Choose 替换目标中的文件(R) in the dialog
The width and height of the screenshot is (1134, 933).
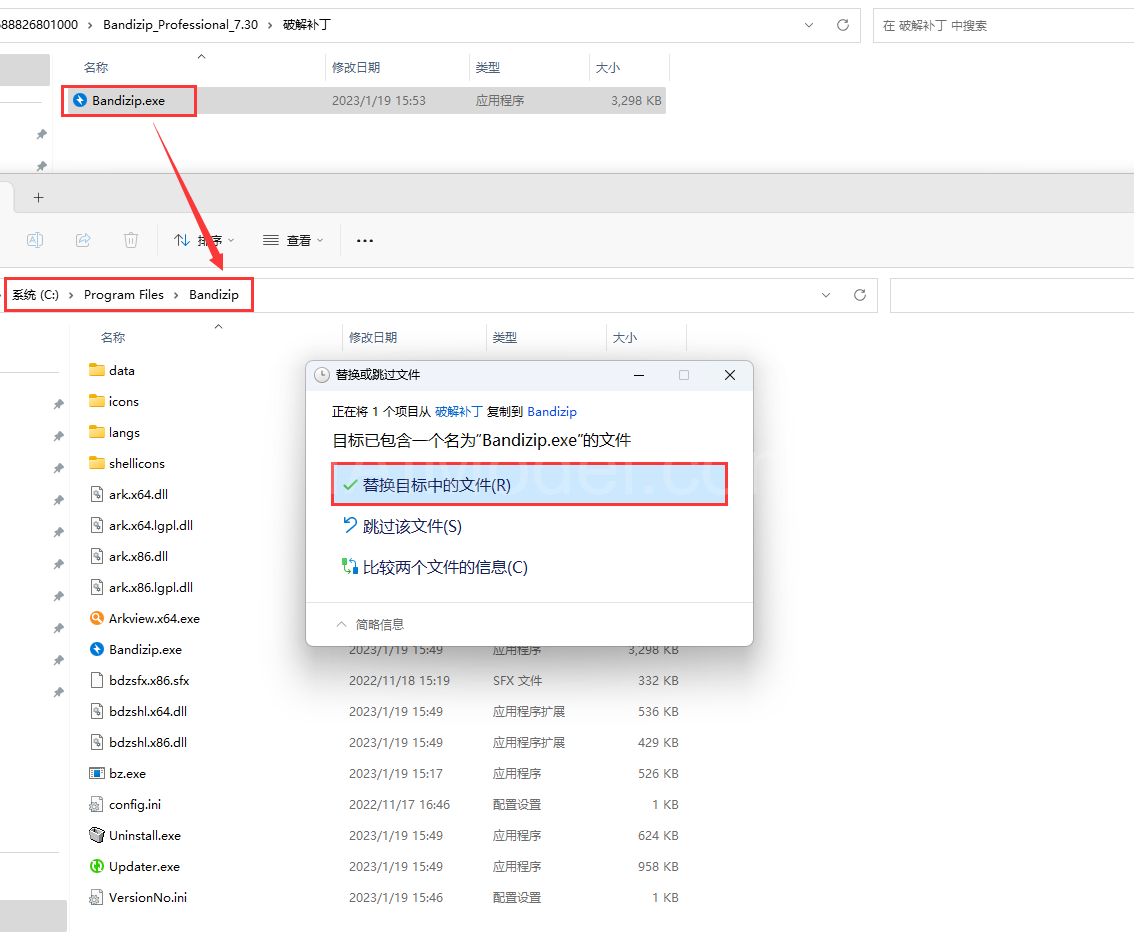(529, 485)
